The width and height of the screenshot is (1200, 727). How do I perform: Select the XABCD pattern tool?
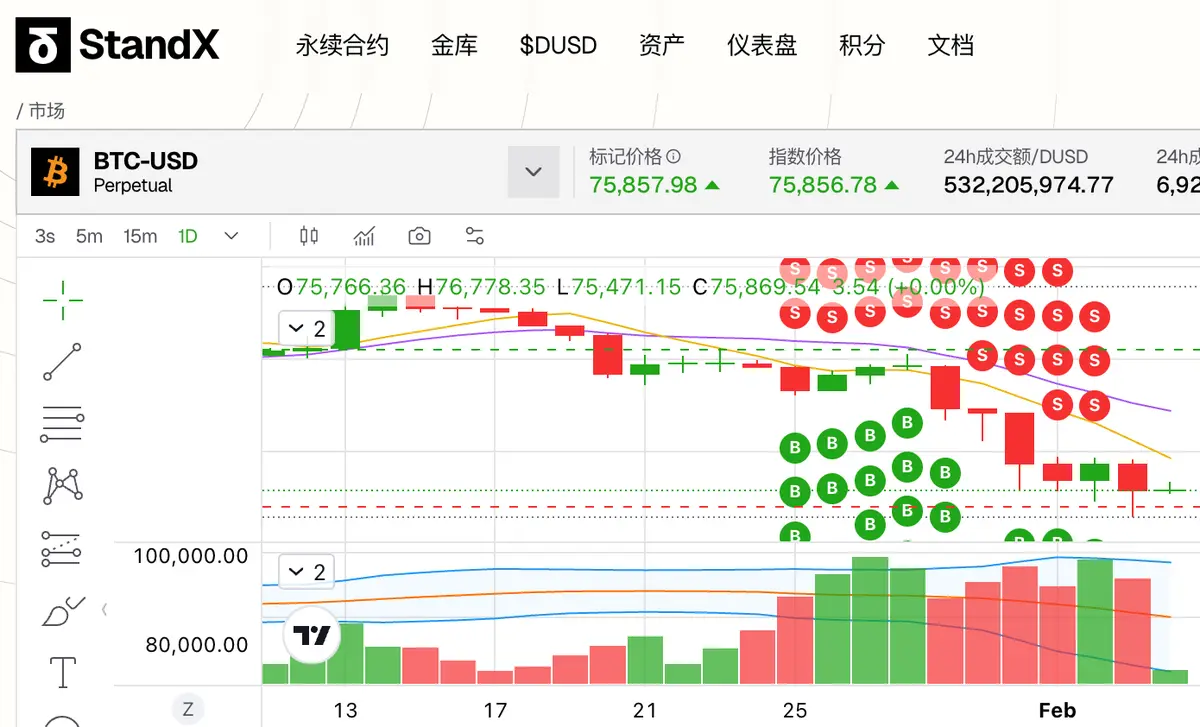pos(62,486)
